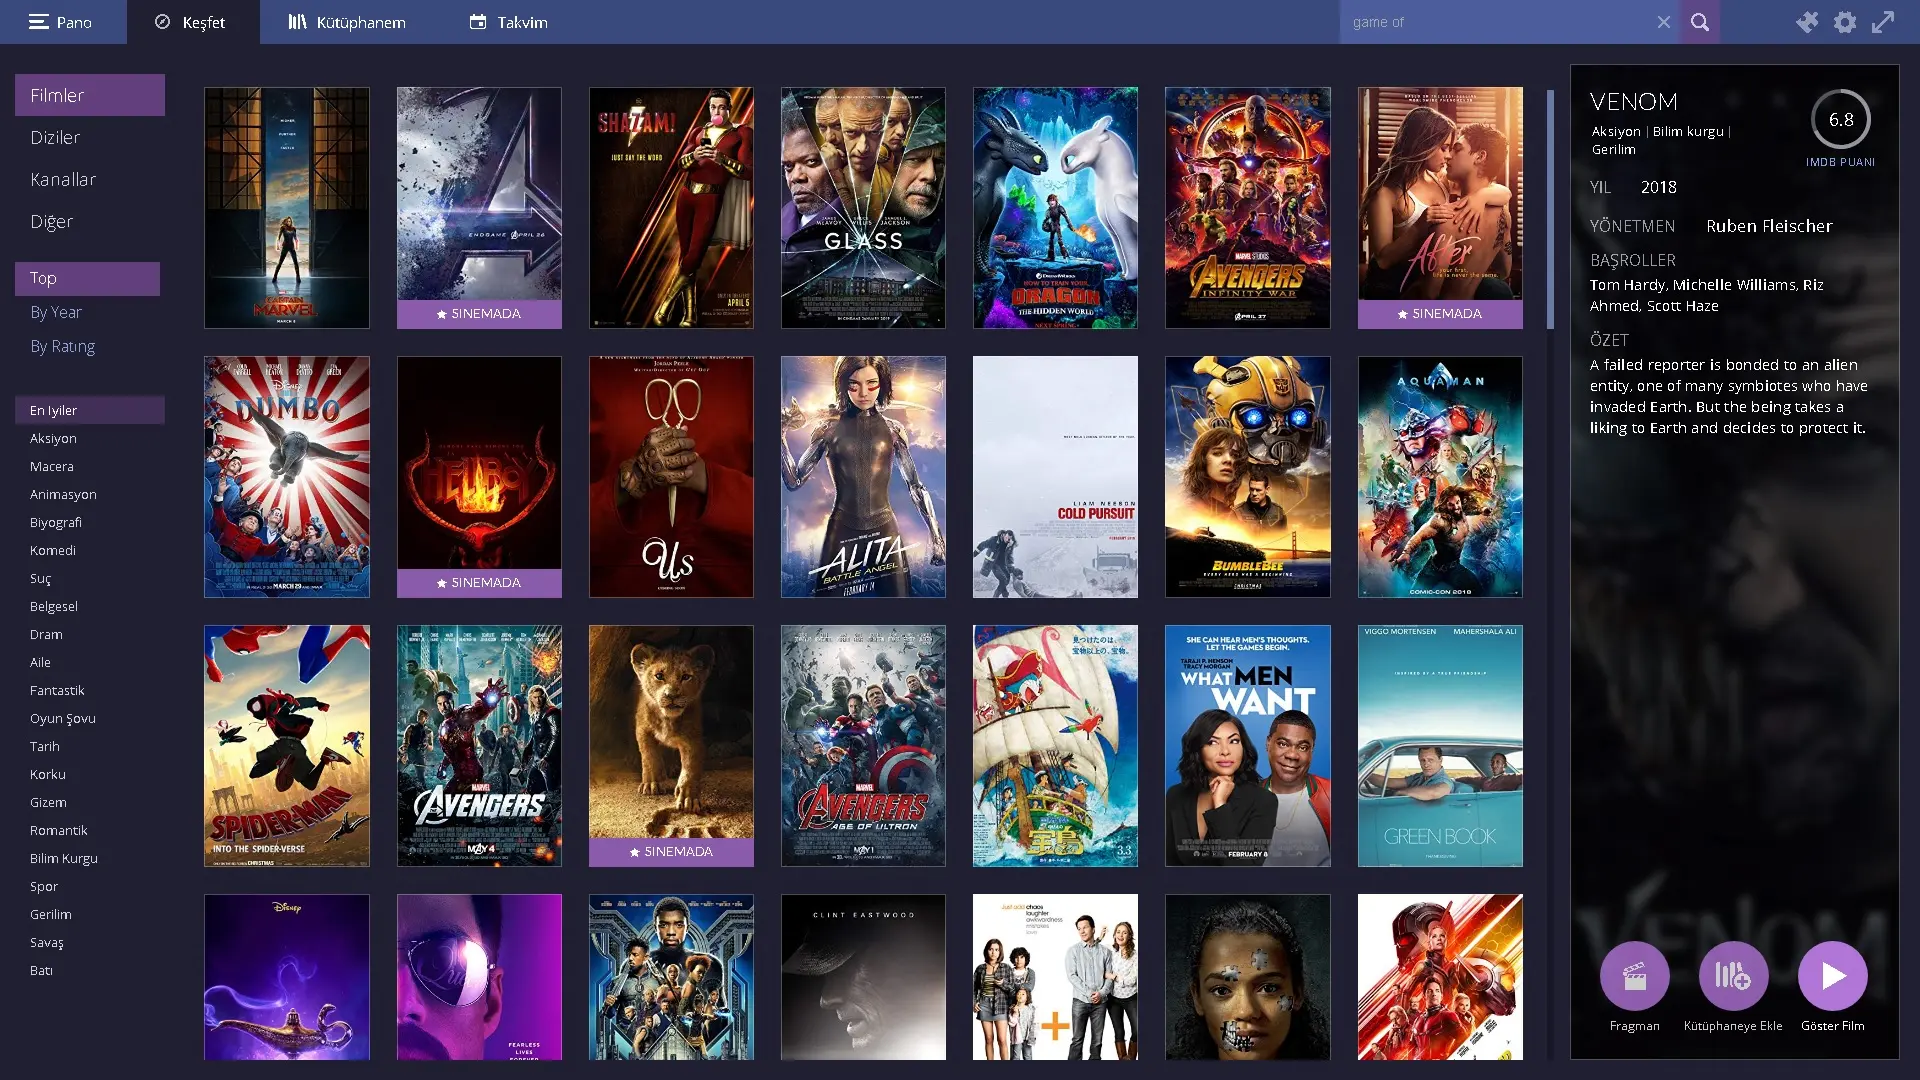The height and width of the screenshot is (1080, 1920).
Task: Select the Hellboy poster
Action: (479, 477)
